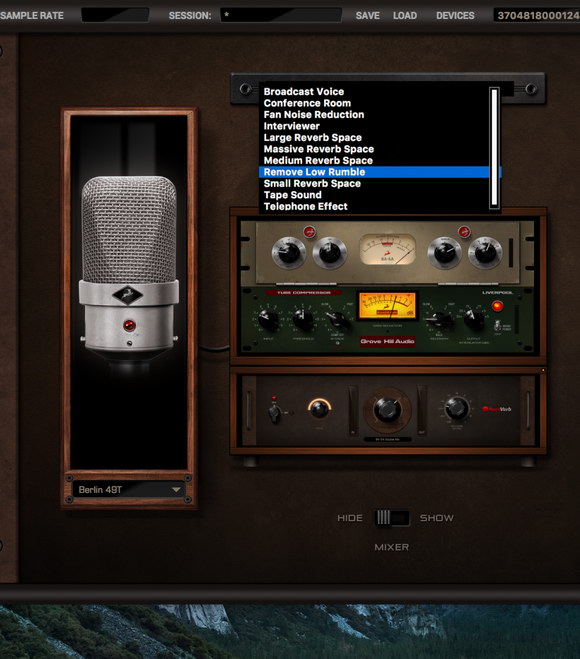Open the Sample Rate dropdown field
580x659 pixels.
pos(115,16)
